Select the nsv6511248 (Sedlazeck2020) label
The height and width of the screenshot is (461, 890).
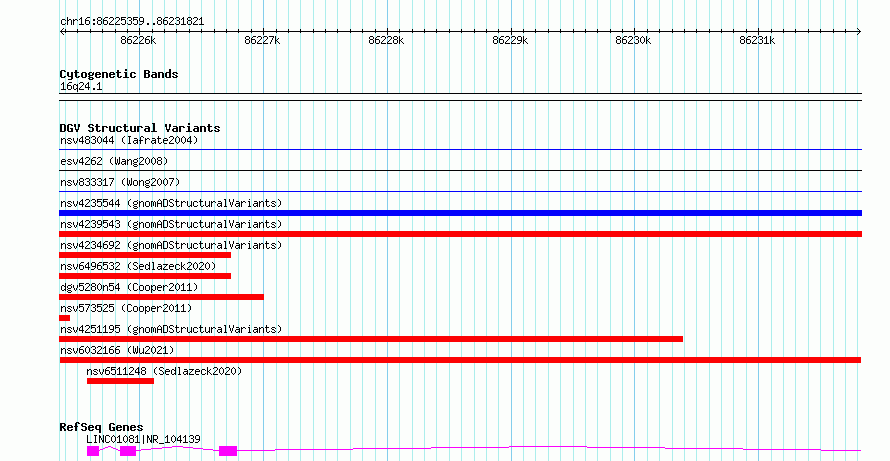point(164,371)
